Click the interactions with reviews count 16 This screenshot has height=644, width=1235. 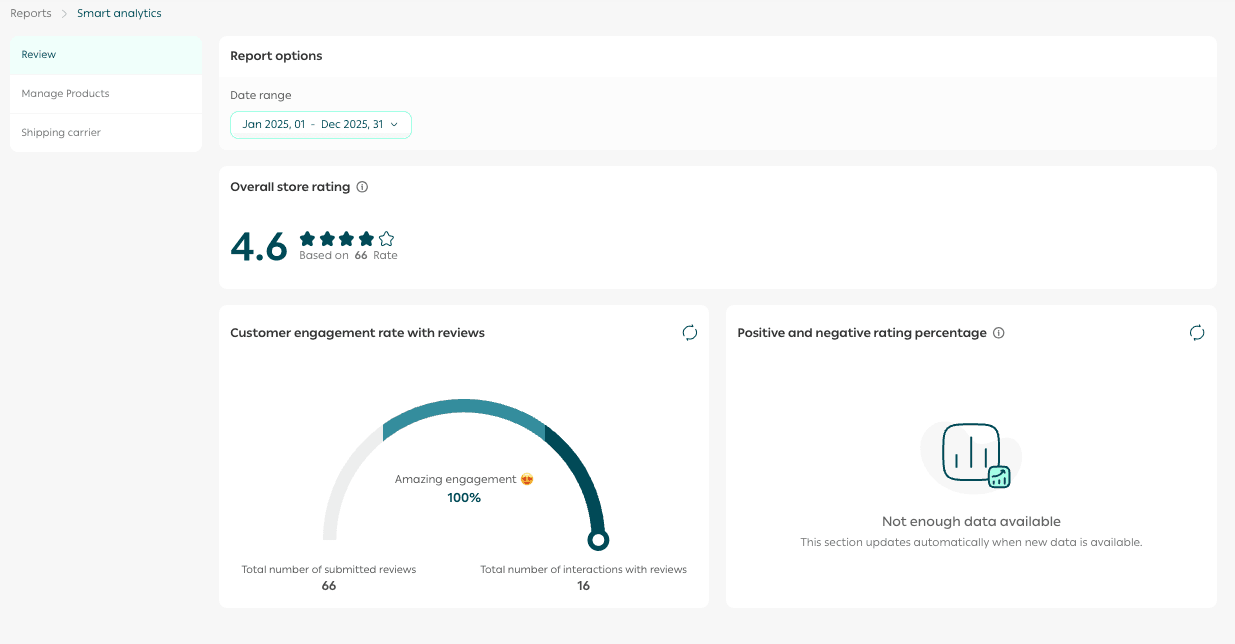(583, 586)
